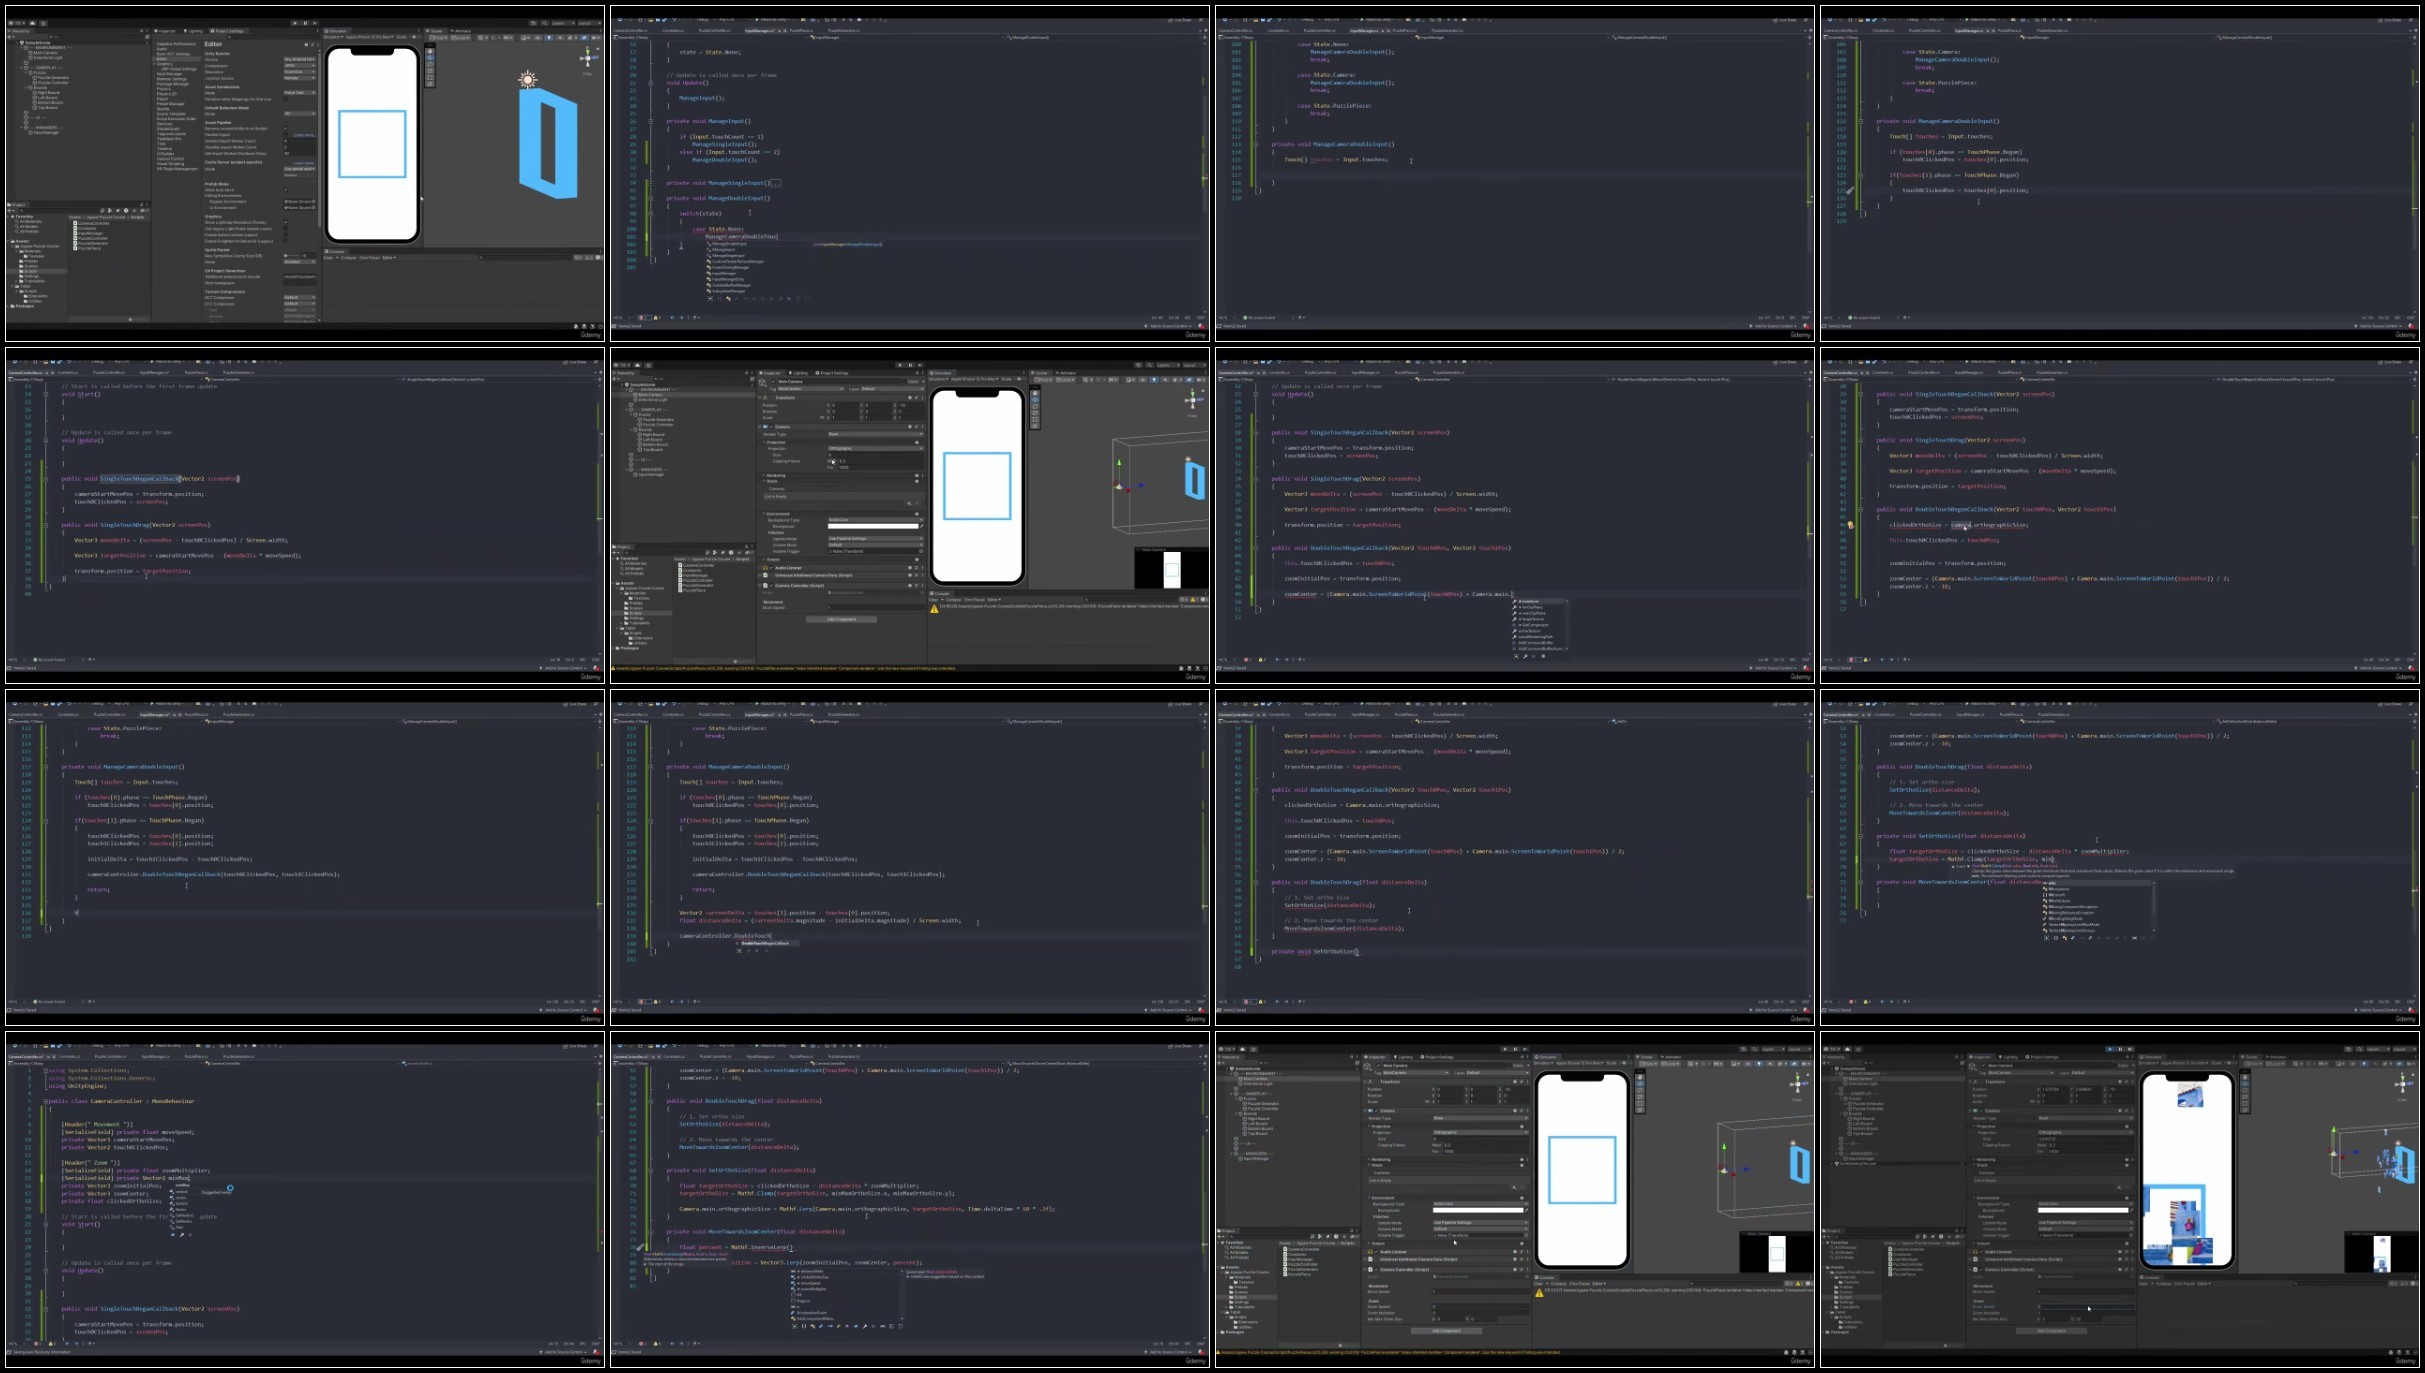Toggle Enable Enlighten for Baked GI checkbox
Image resolution: width=2425 pixels, height=1373 pixels.
(286, 241)
